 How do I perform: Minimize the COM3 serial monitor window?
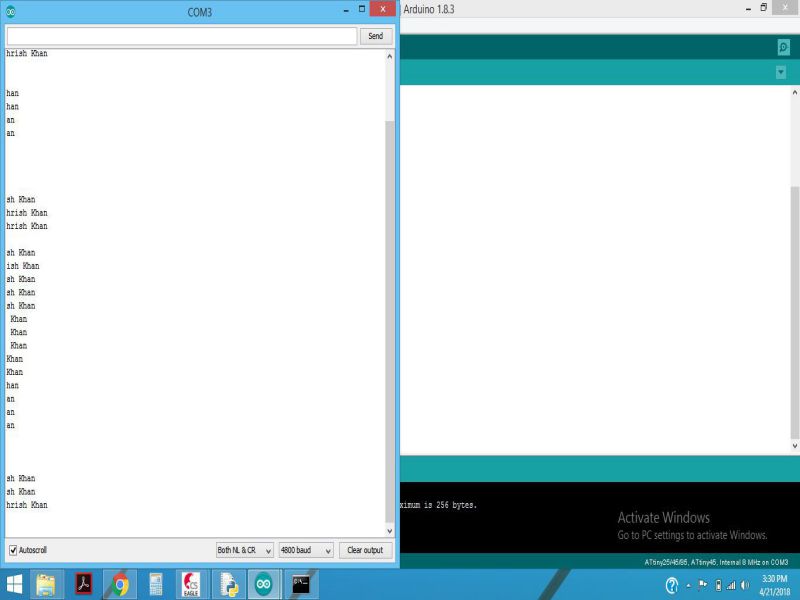point(346,10)
